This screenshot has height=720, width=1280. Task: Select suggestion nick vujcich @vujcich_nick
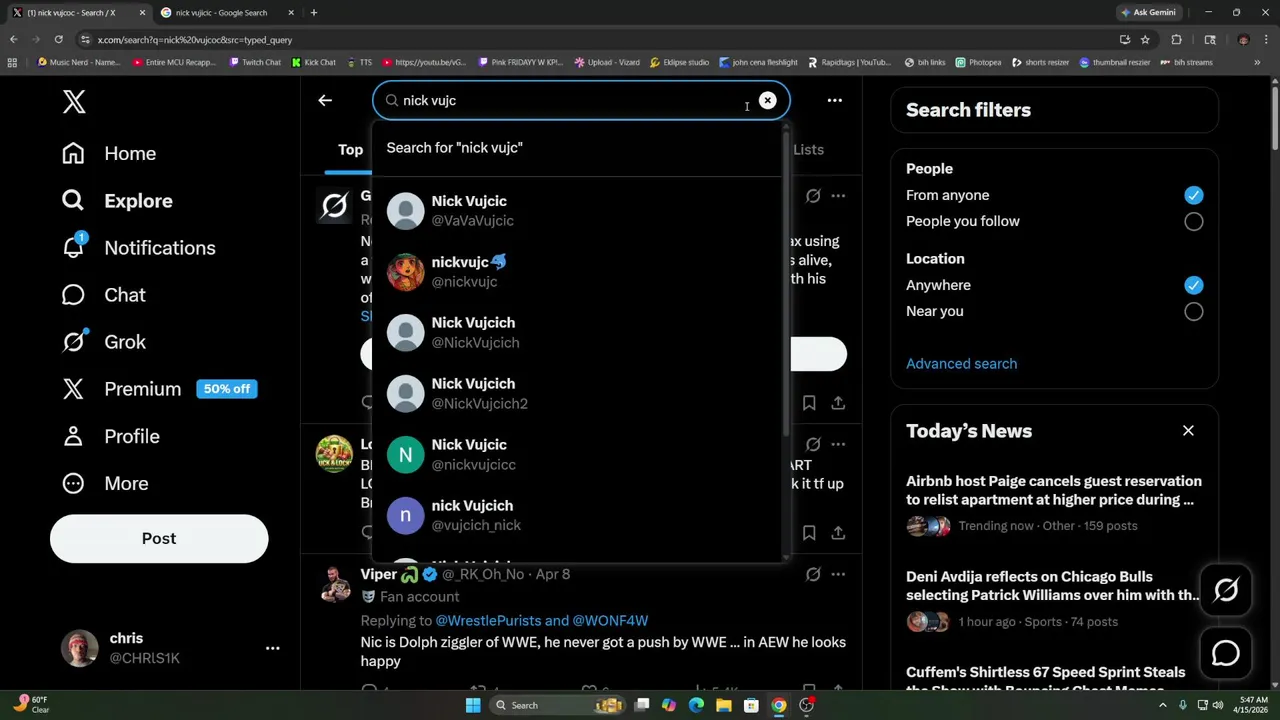click(x=579, y=516)
